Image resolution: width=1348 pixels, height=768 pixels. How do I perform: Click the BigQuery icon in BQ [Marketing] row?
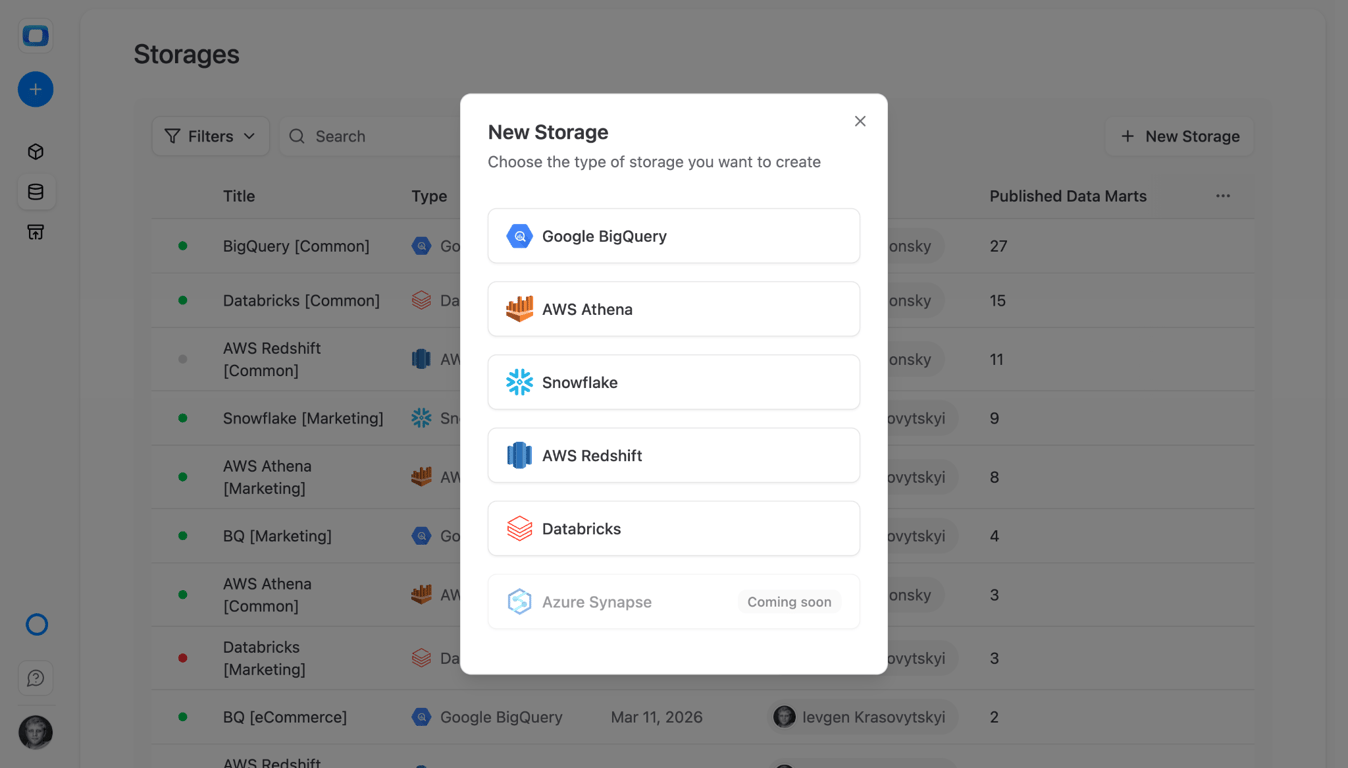(x=422, y=536)
